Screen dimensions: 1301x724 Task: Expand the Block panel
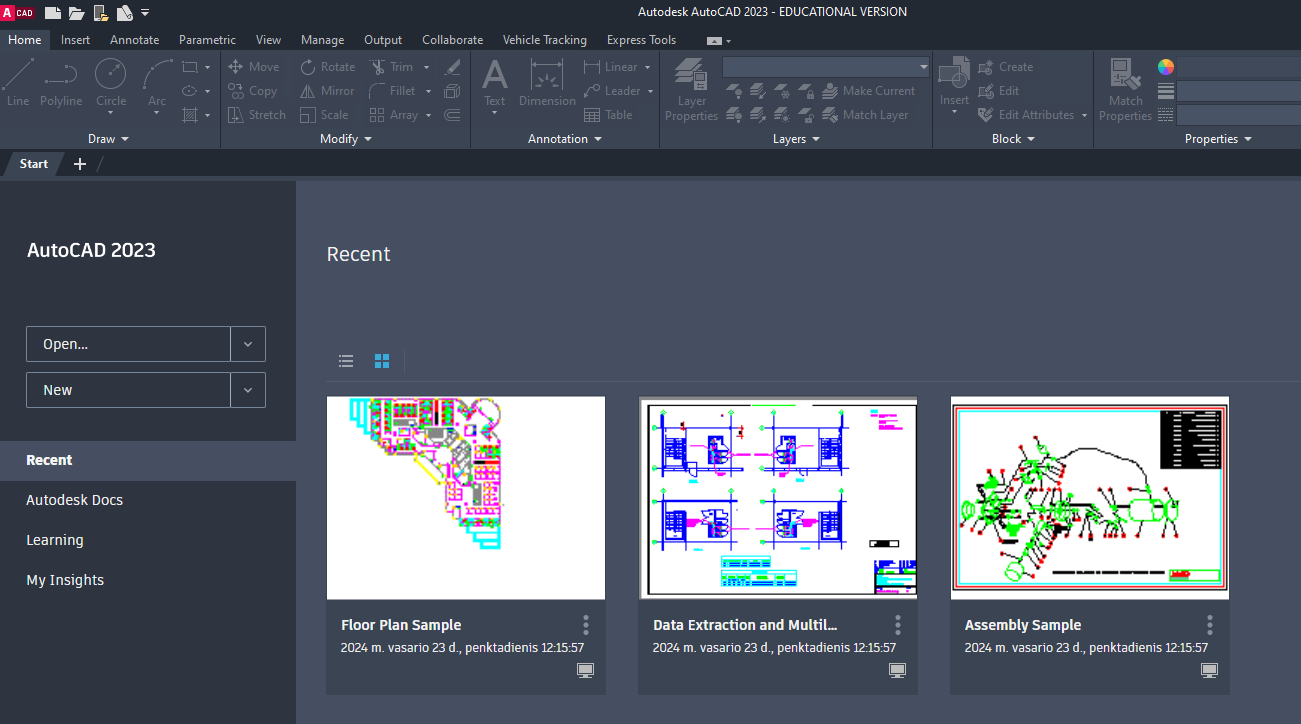tap(1013, 139)
